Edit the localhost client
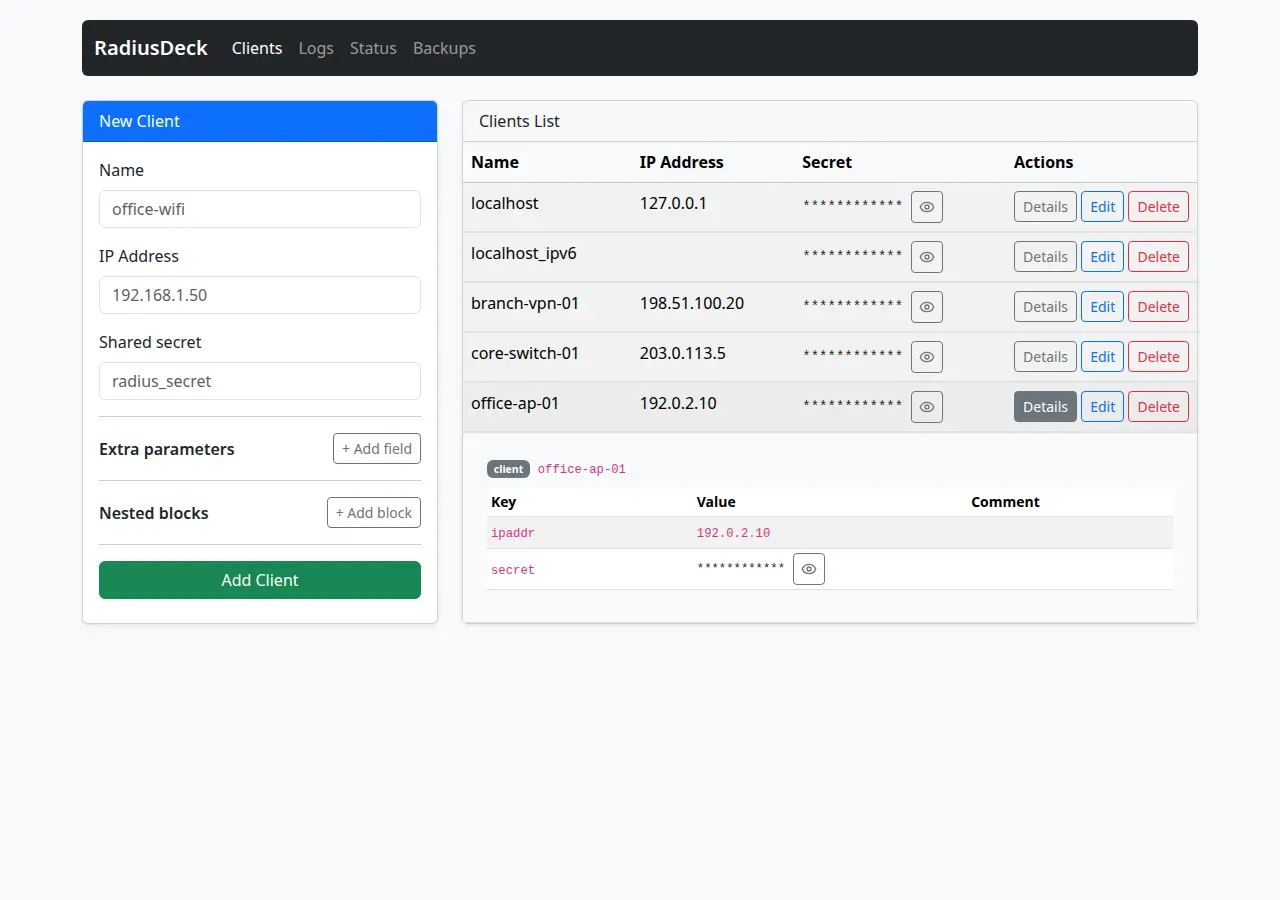1280x900 pixels. pyautogui.click(x=1102, y=207)
